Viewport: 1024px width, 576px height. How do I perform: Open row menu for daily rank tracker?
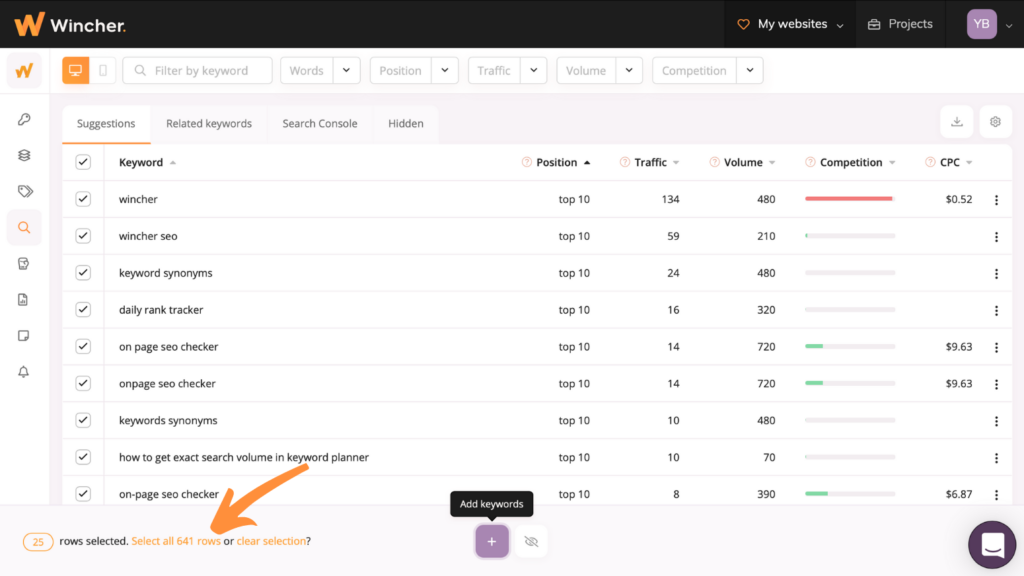pos(997,310)
